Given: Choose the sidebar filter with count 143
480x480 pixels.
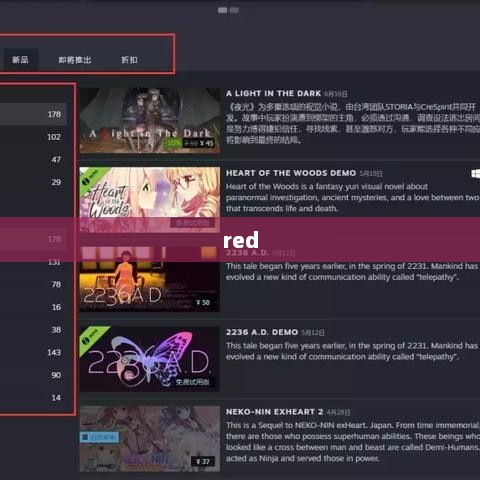Looking at the screenshot, I should click(x=33, y=352).
